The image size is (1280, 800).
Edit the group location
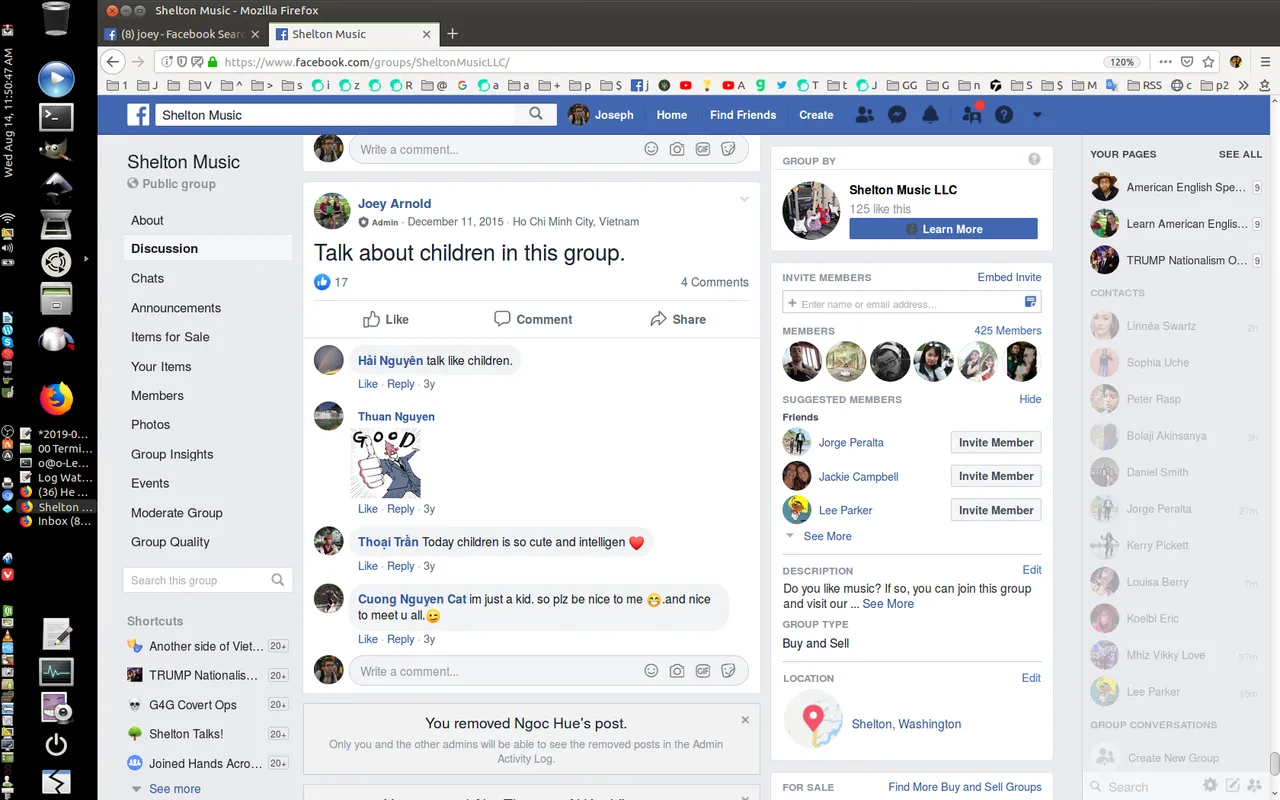coord(1032,678)
